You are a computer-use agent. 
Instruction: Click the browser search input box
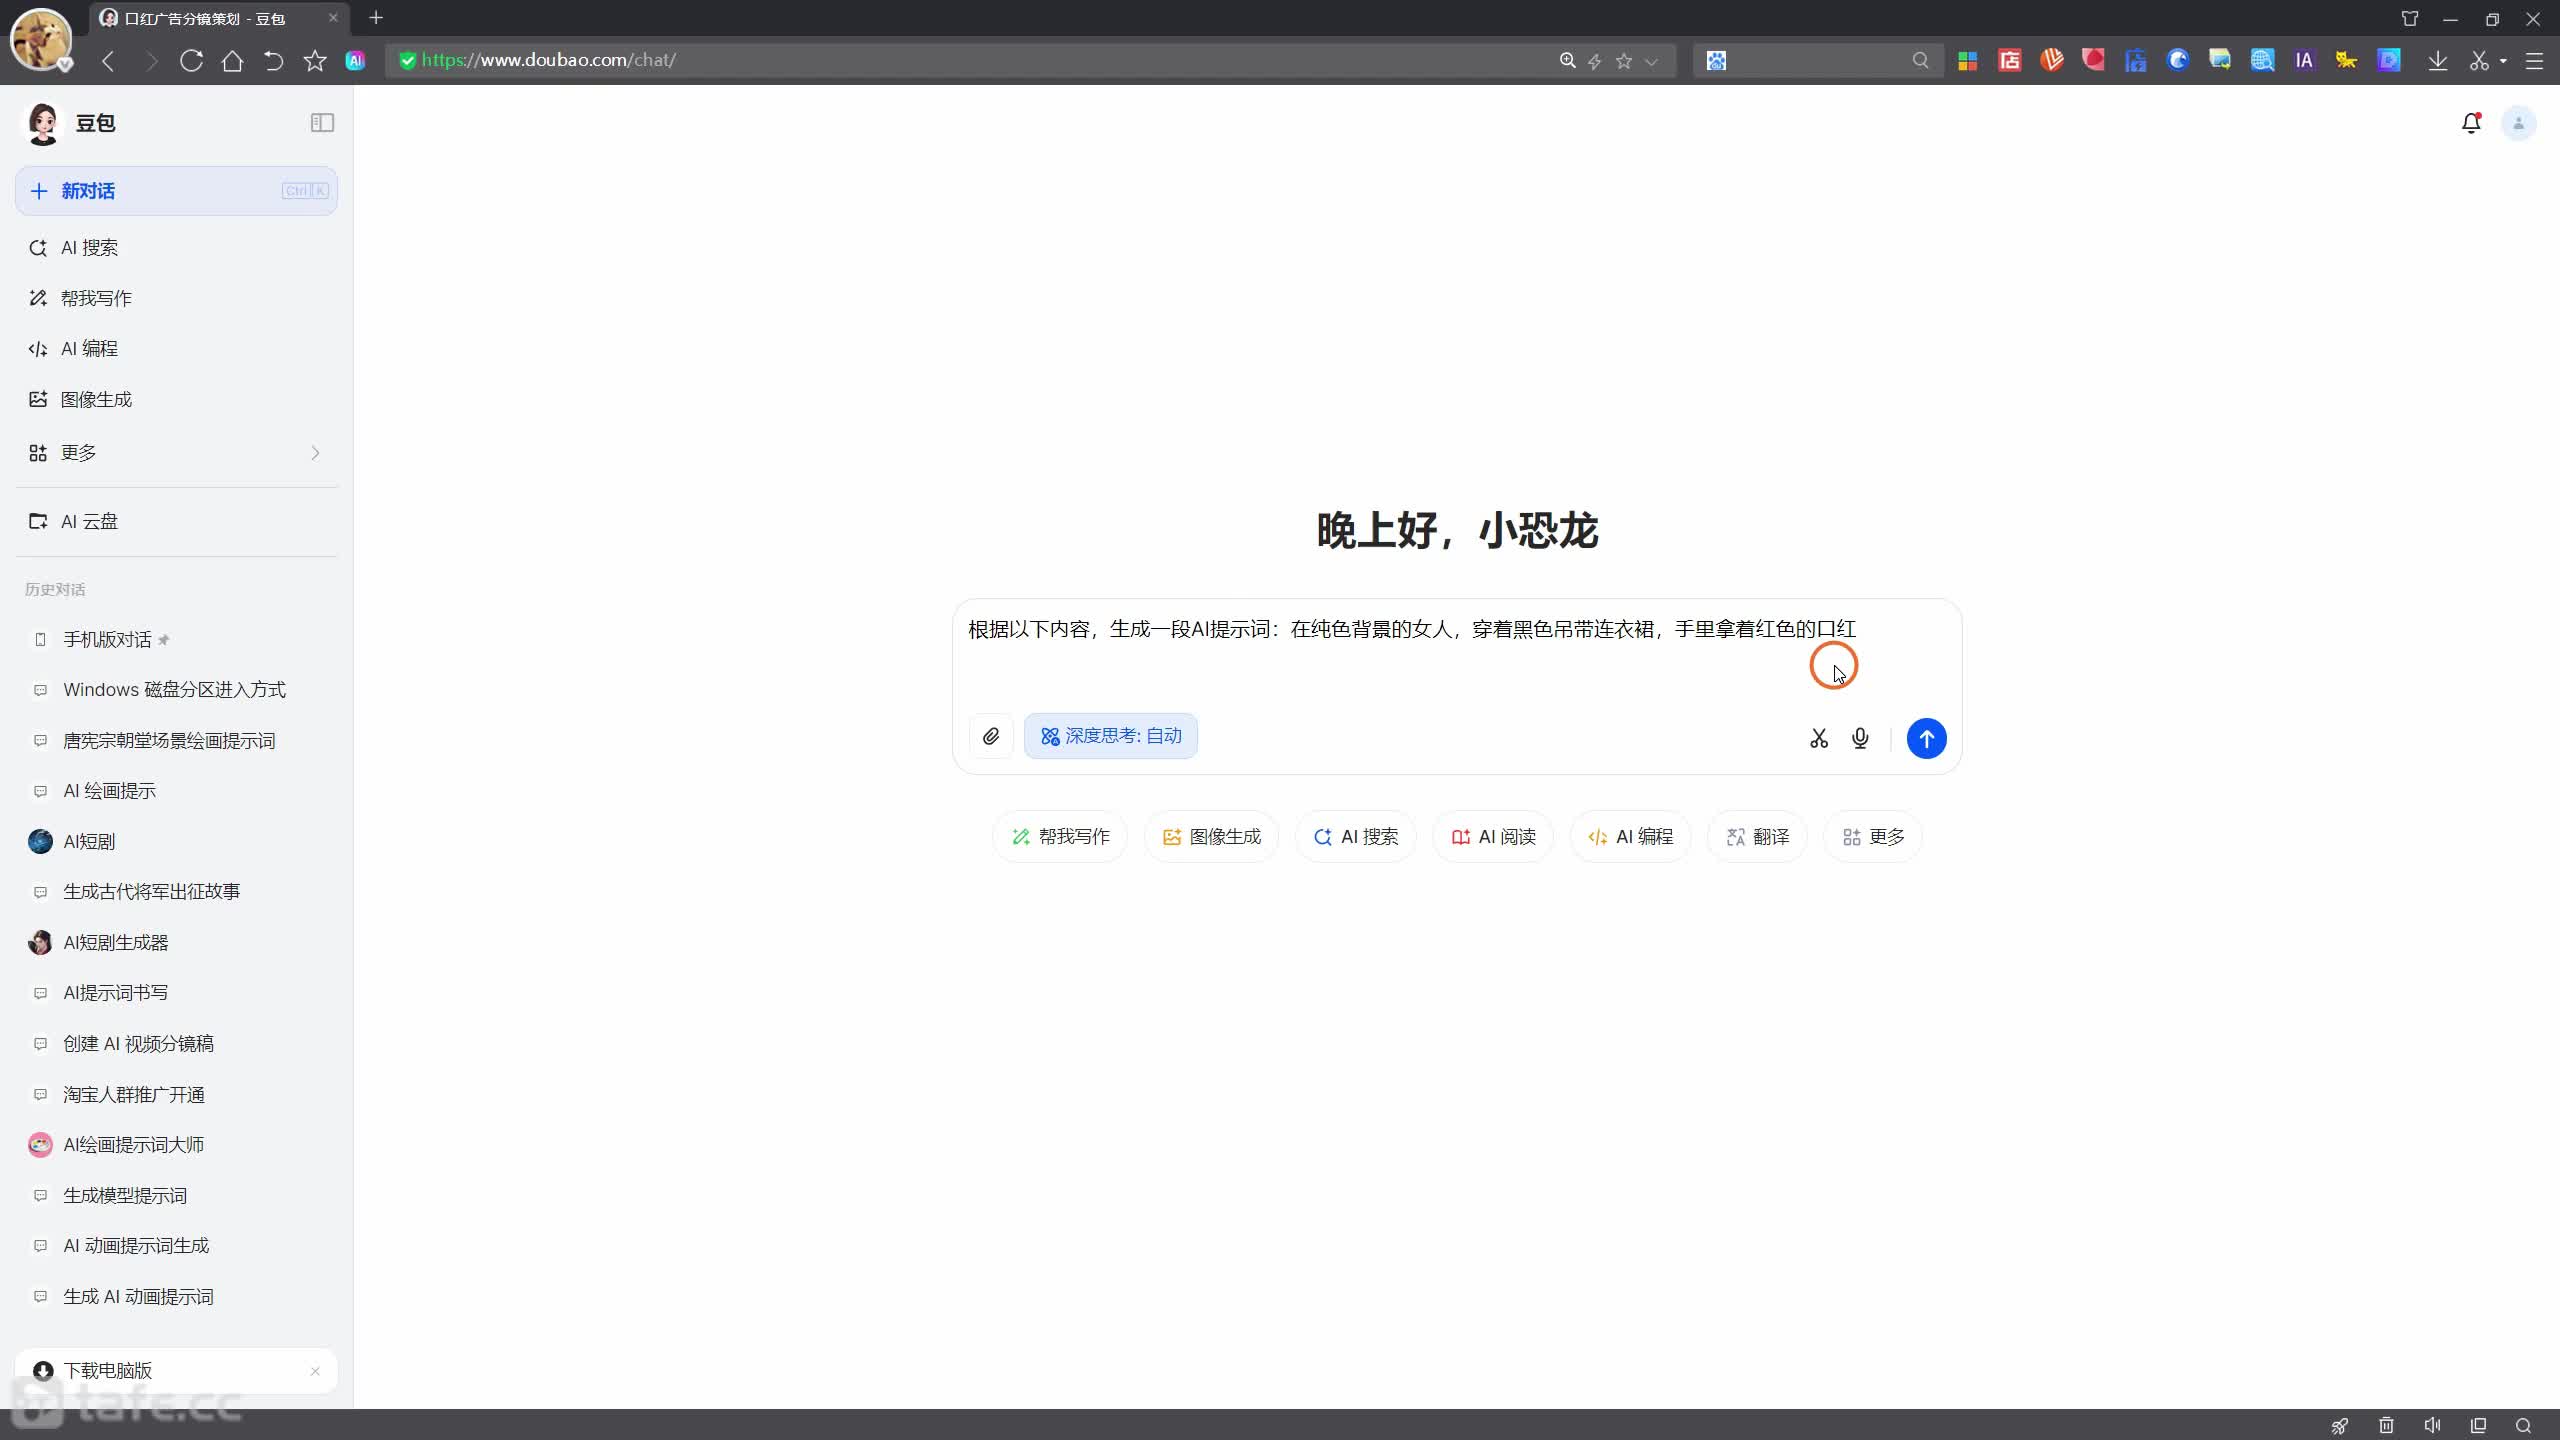(x=1818, y=60)
